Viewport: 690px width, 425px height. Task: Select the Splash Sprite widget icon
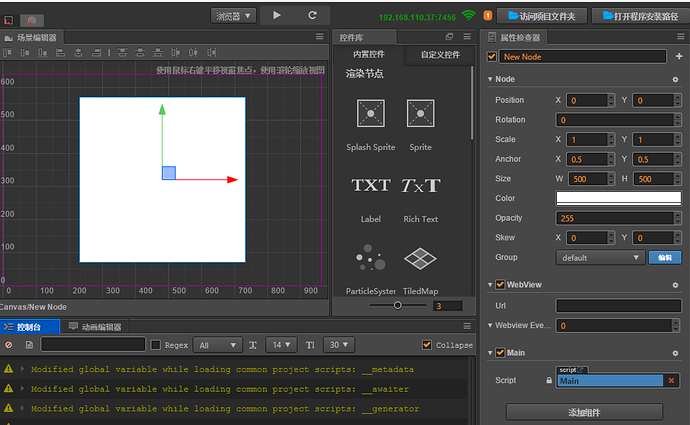pos(371,114)
